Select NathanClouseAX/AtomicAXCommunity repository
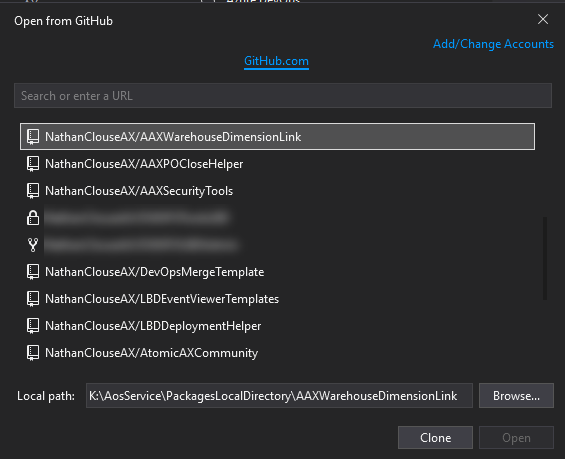565x459 pixels. tap(277, 353)
